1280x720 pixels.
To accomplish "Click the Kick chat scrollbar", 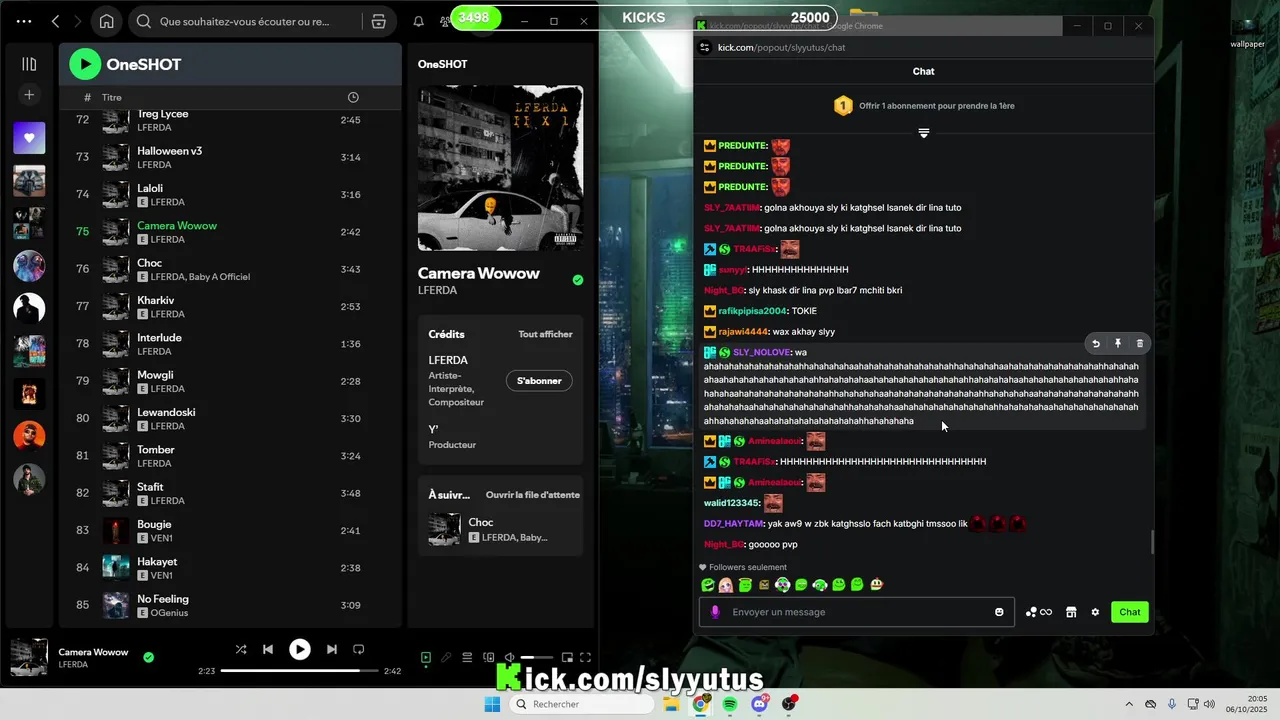I will click(1151, 542).
